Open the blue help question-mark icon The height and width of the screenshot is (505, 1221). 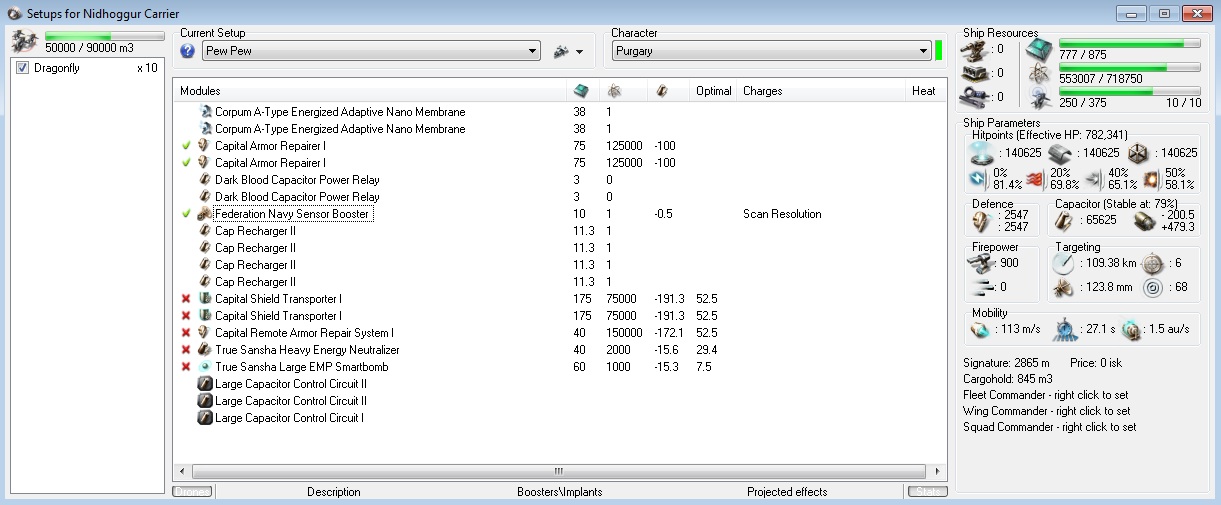188,51
